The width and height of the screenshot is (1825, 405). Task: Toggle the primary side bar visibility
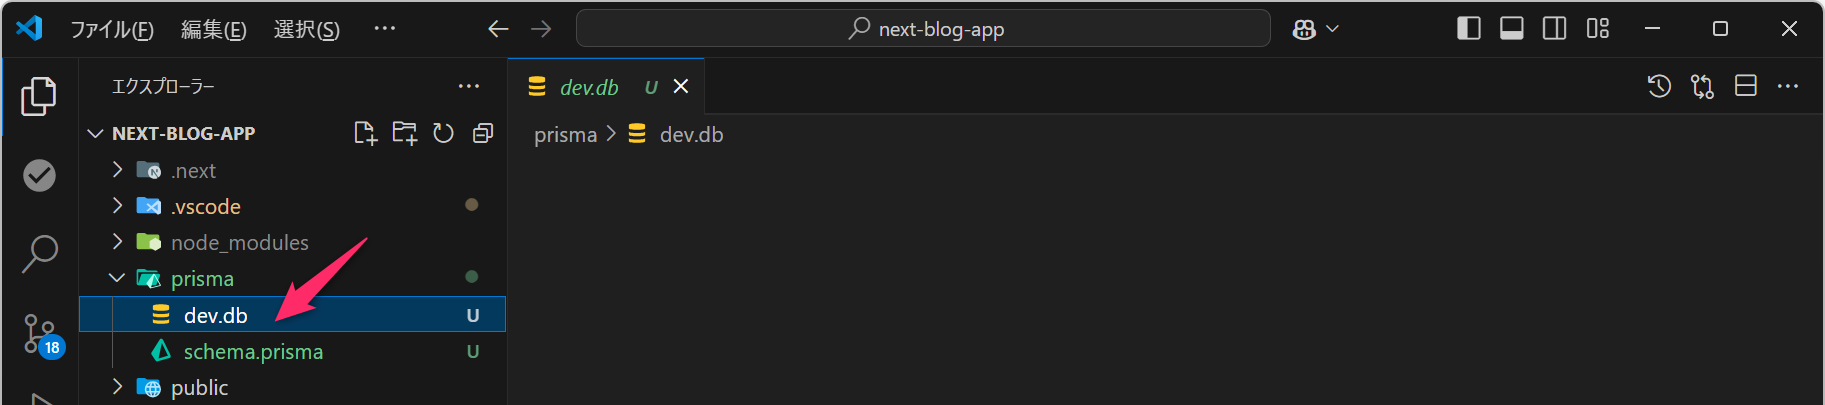[1468, 29]
